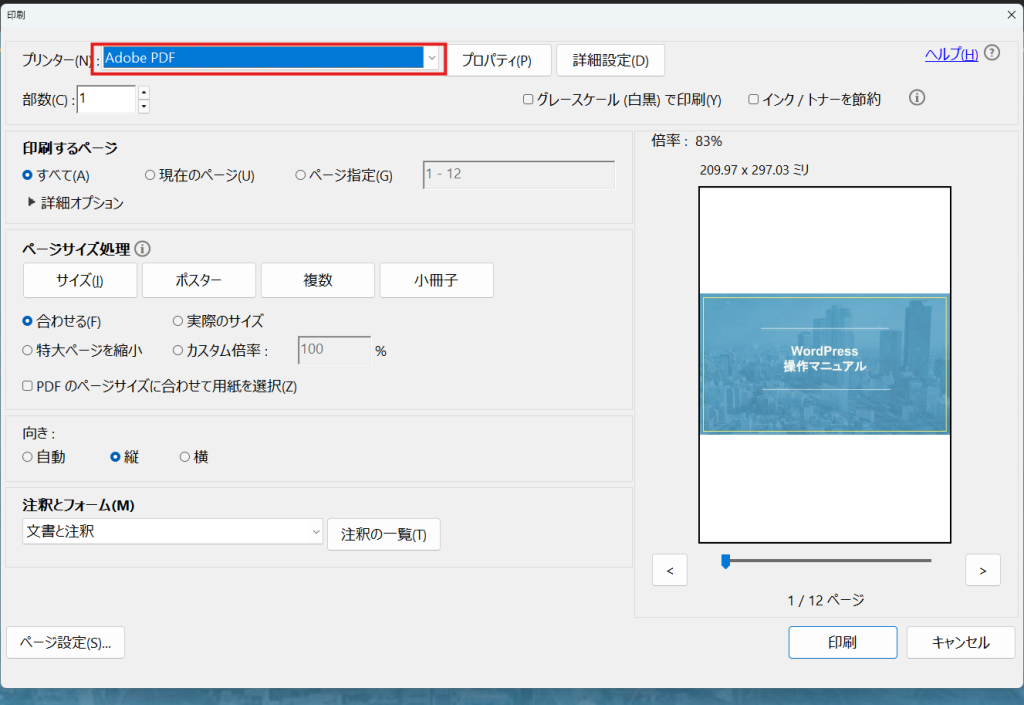Viewport: 1024px width, 705px height.
Task: Click the help question mark icon
Action: (992, 53)
